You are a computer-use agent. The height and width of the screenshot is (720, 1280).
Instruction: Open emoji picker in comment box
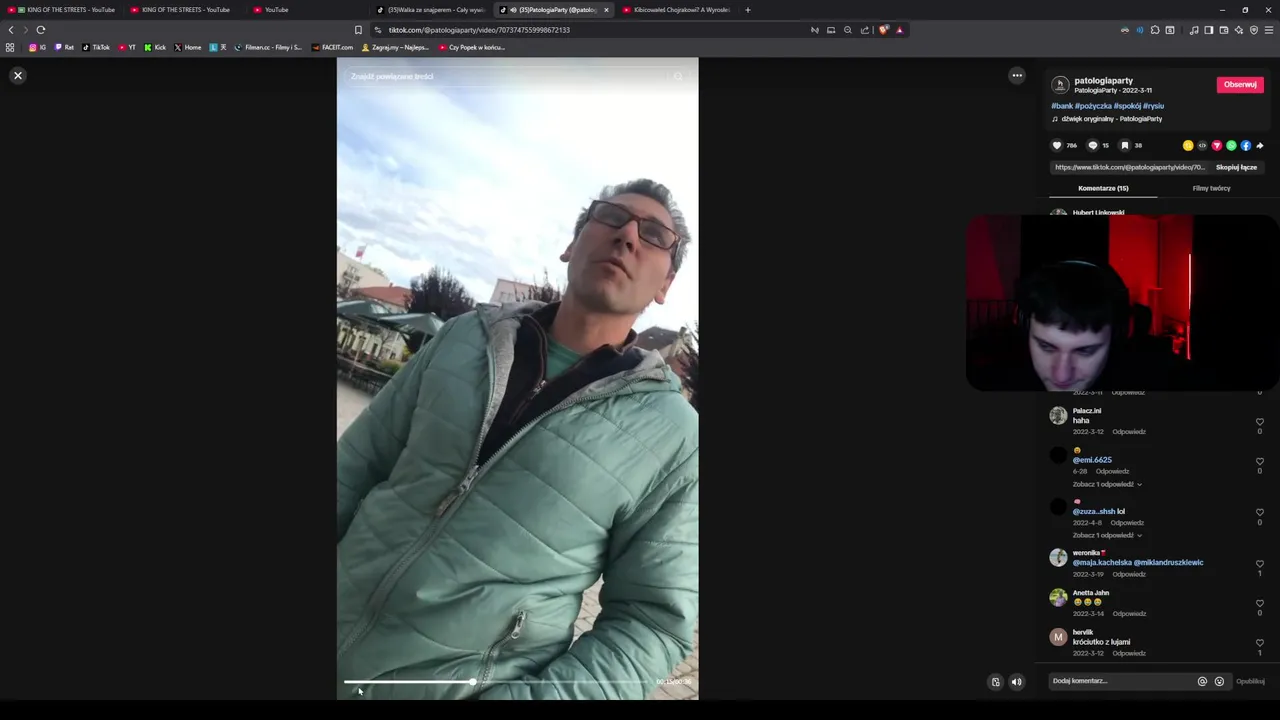pos(1219,681)
